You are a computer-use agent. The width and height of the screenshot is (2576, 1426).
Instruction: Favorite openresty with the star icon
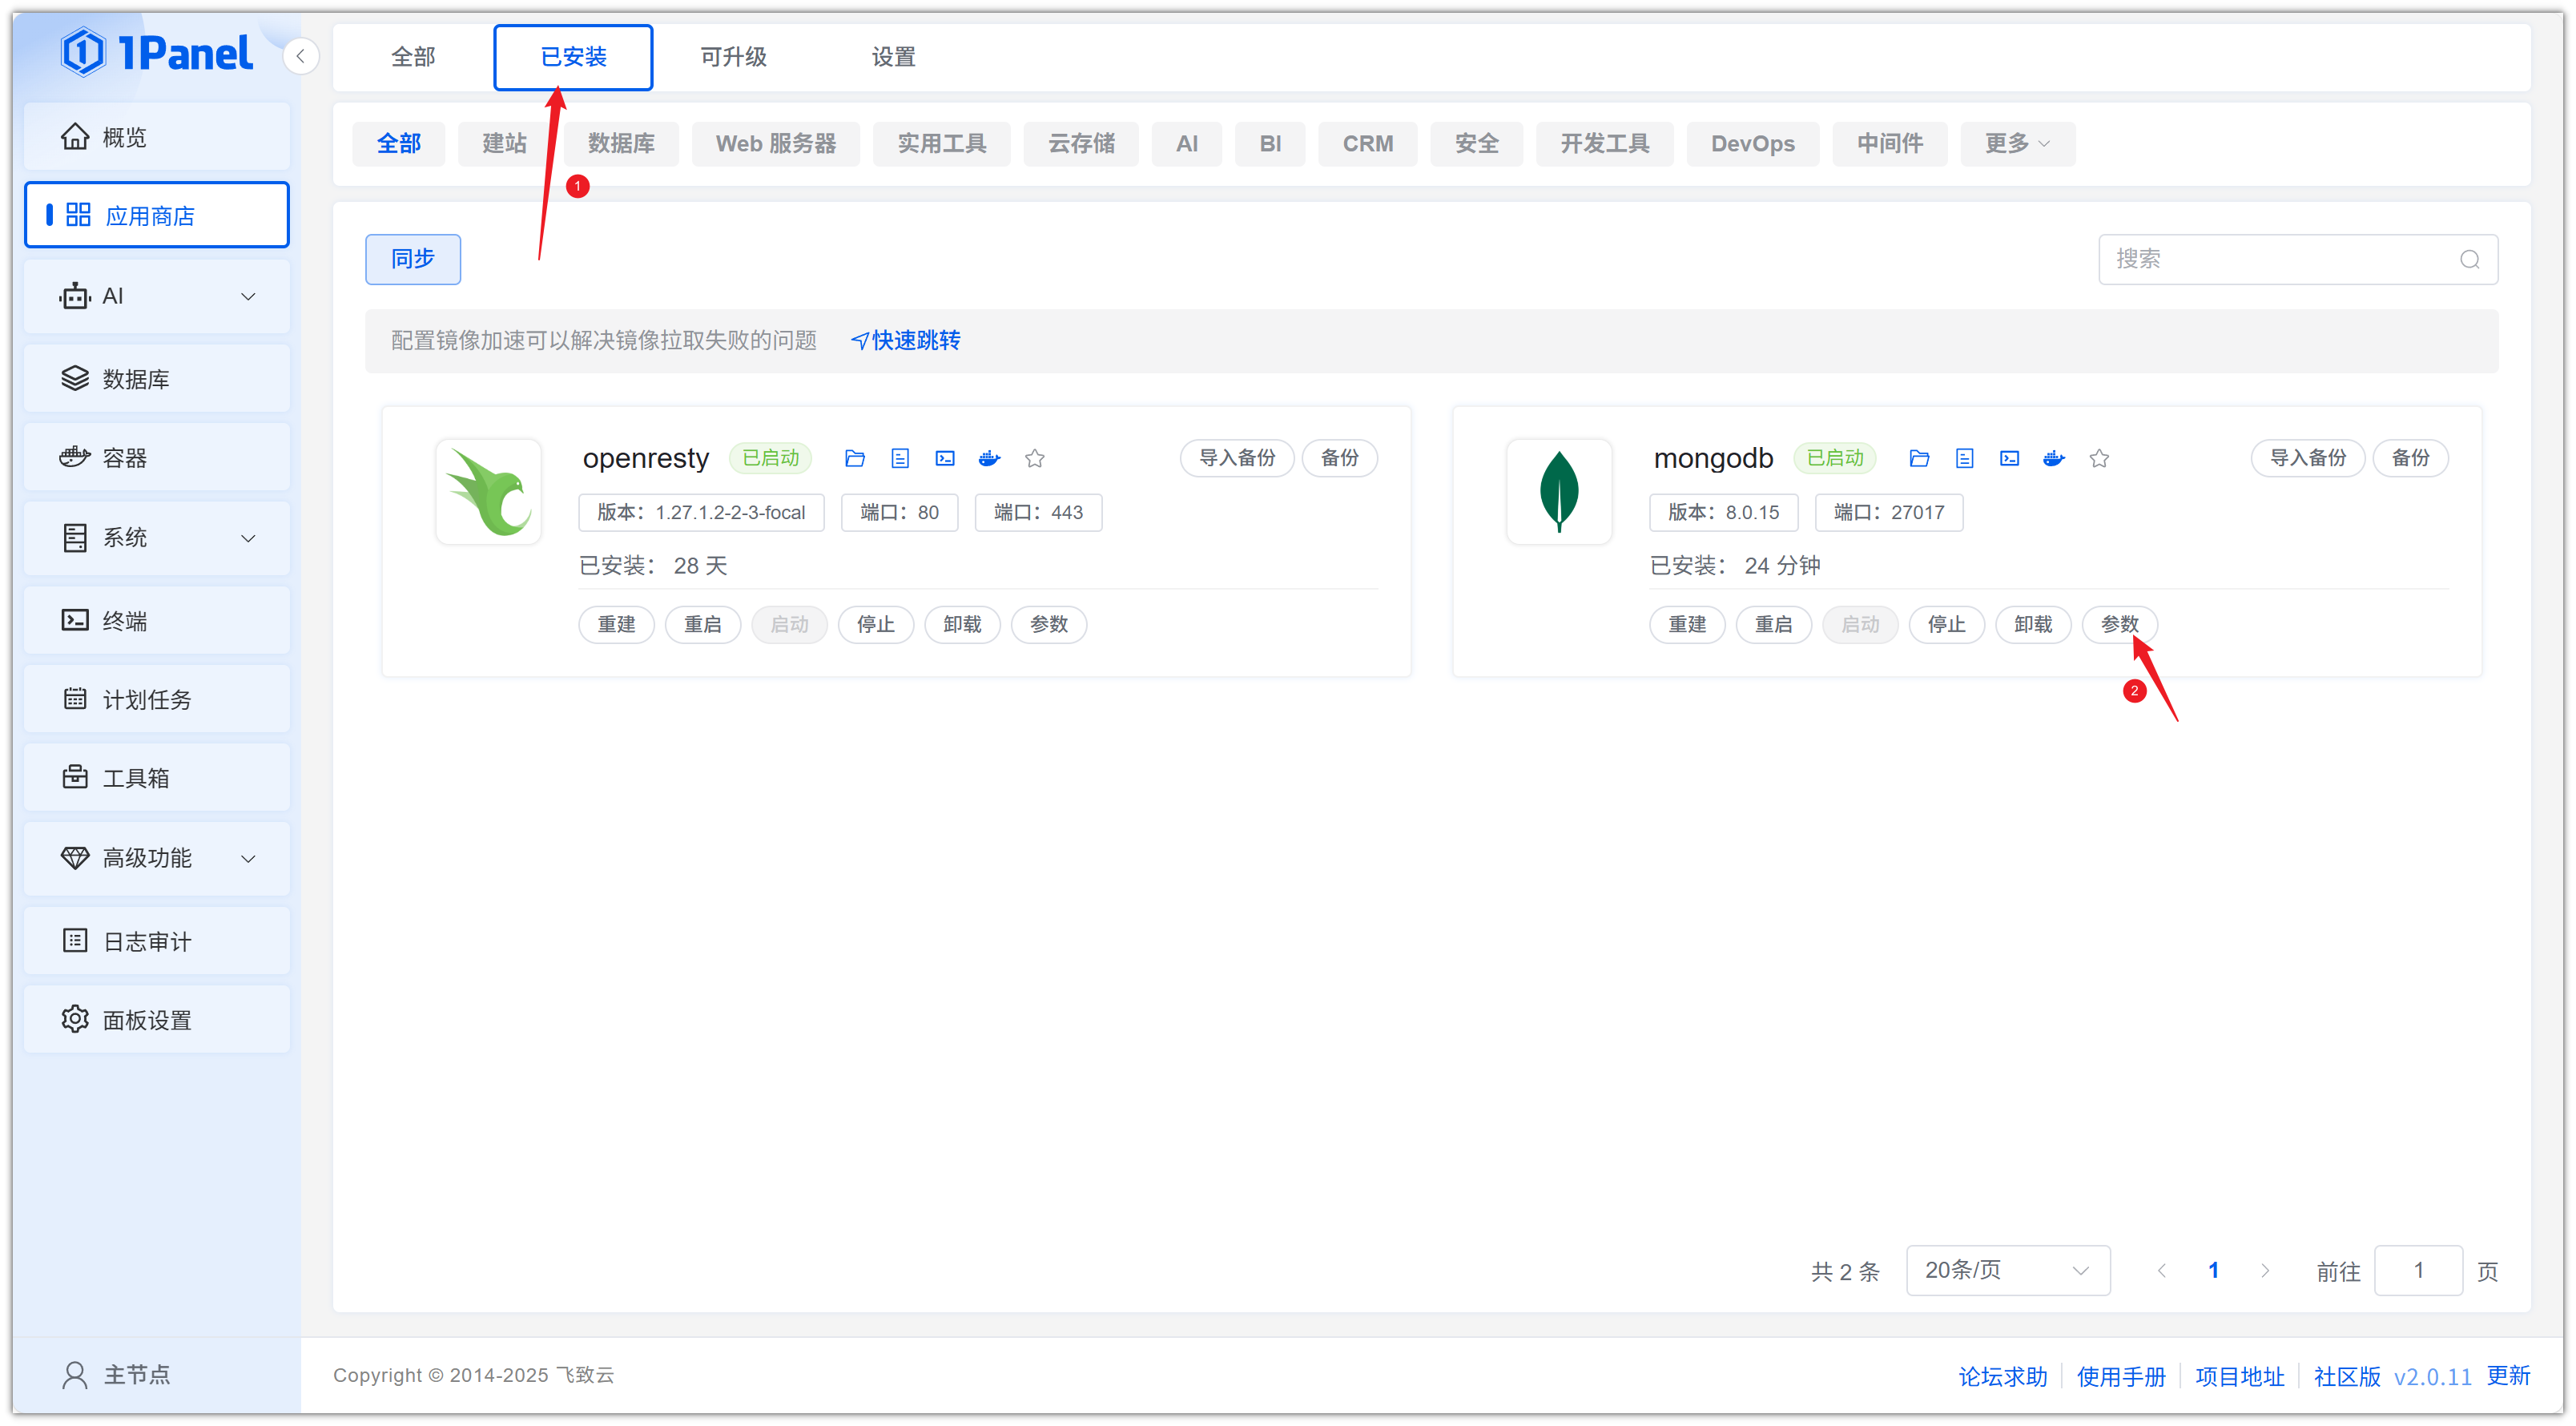click(x=1034, y=458)
